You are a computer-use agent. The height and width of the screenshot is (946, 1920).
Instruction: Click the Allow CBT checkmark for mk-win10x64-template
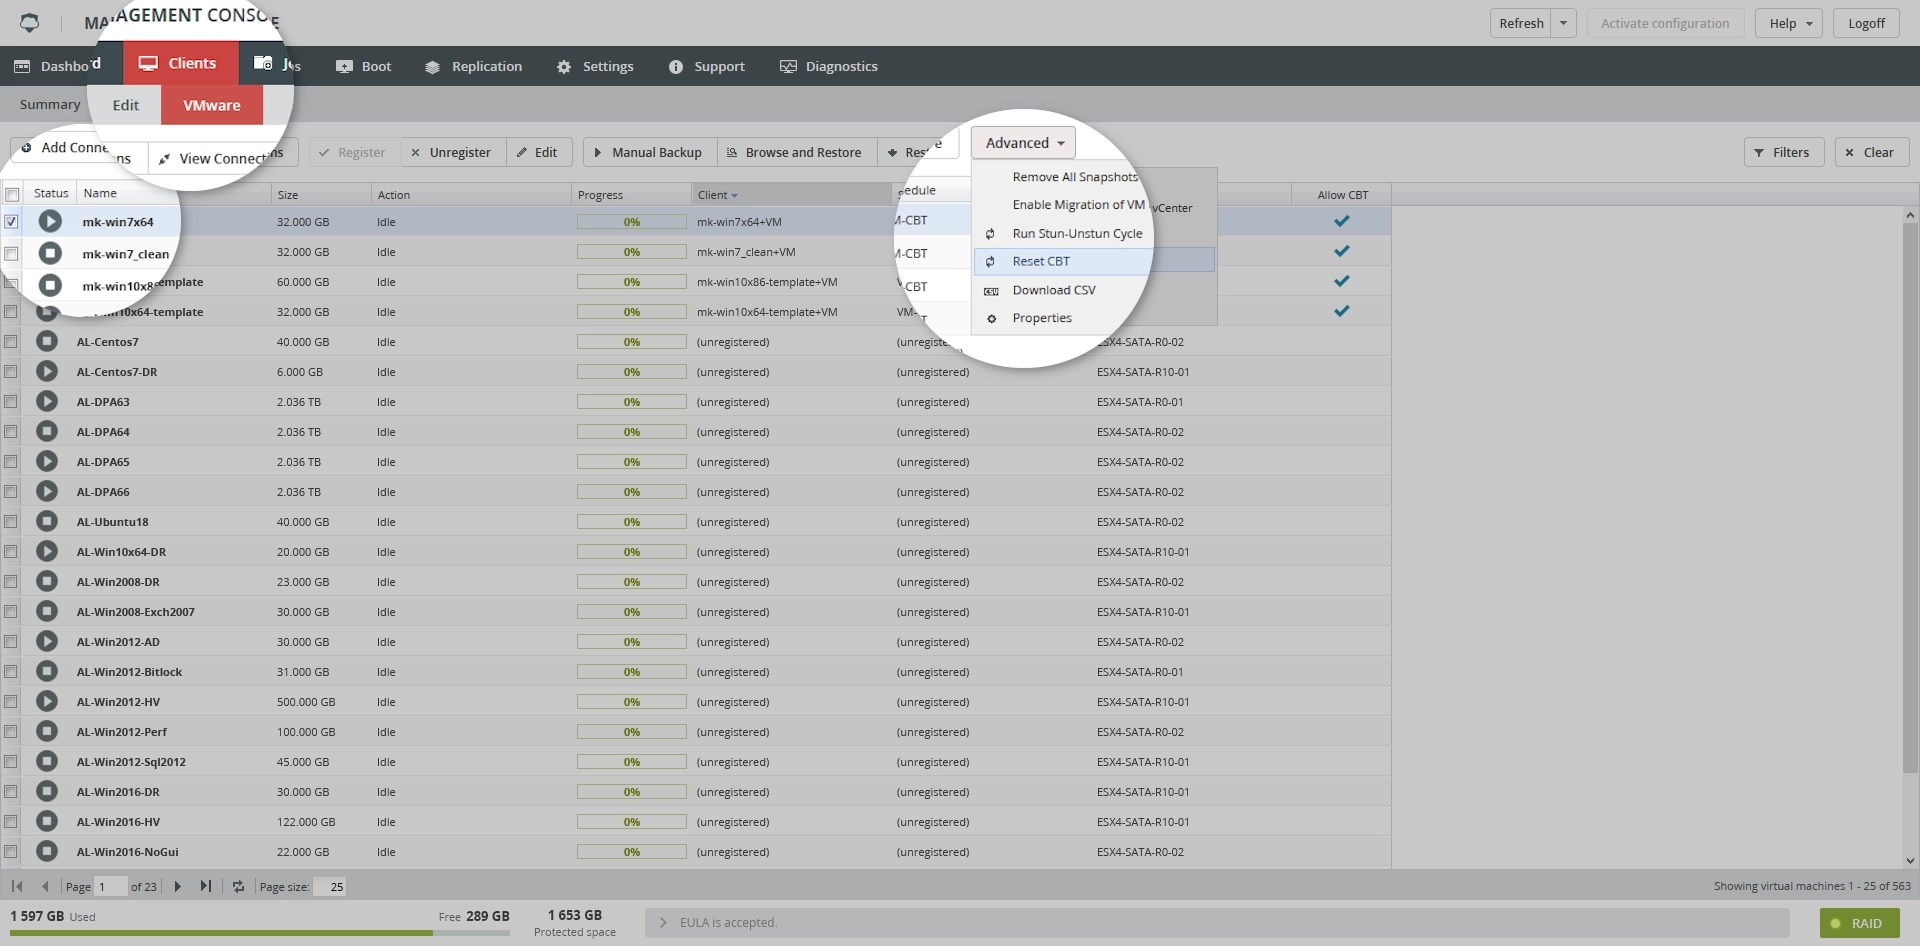[x=1342, y=311]
